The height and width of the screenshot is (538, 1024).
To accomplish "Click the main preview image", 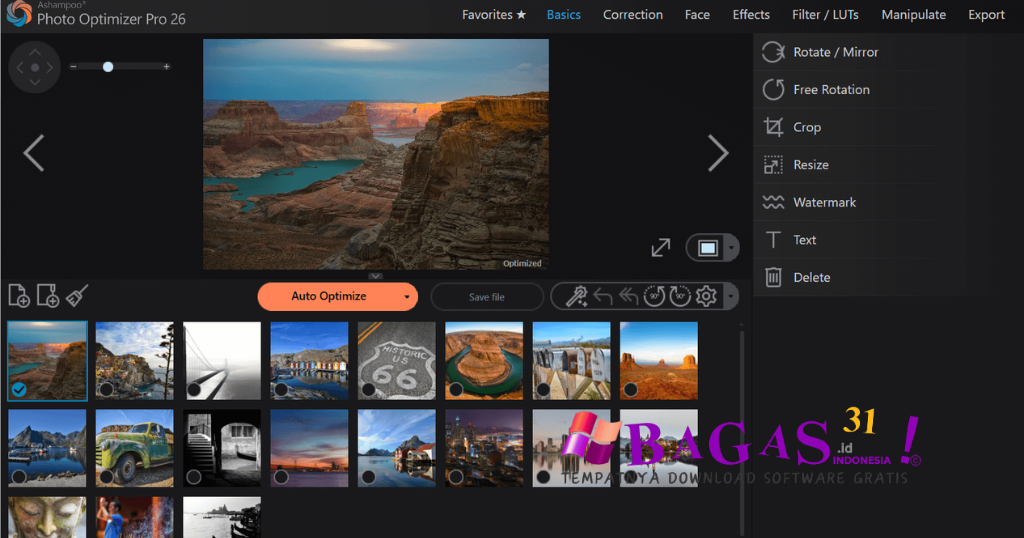I will click(376, 154).
